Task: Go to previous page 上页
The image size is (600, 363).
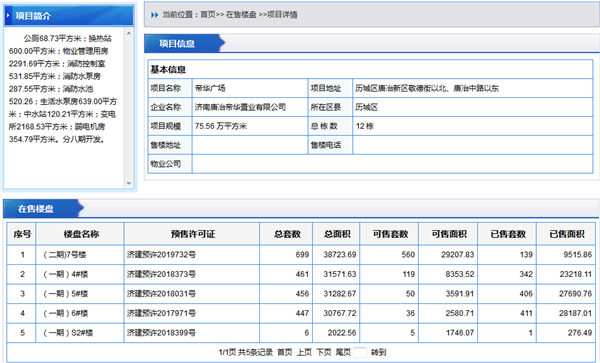Action: 304,352
